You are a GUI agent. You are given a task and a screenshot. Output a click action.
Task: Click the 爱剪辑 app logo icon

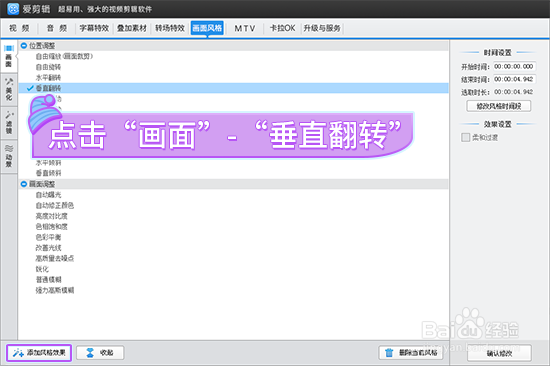[13, 9]
